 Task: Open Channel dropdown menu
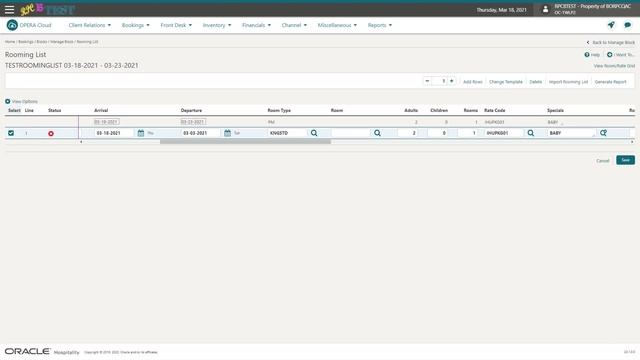point(294,25)
